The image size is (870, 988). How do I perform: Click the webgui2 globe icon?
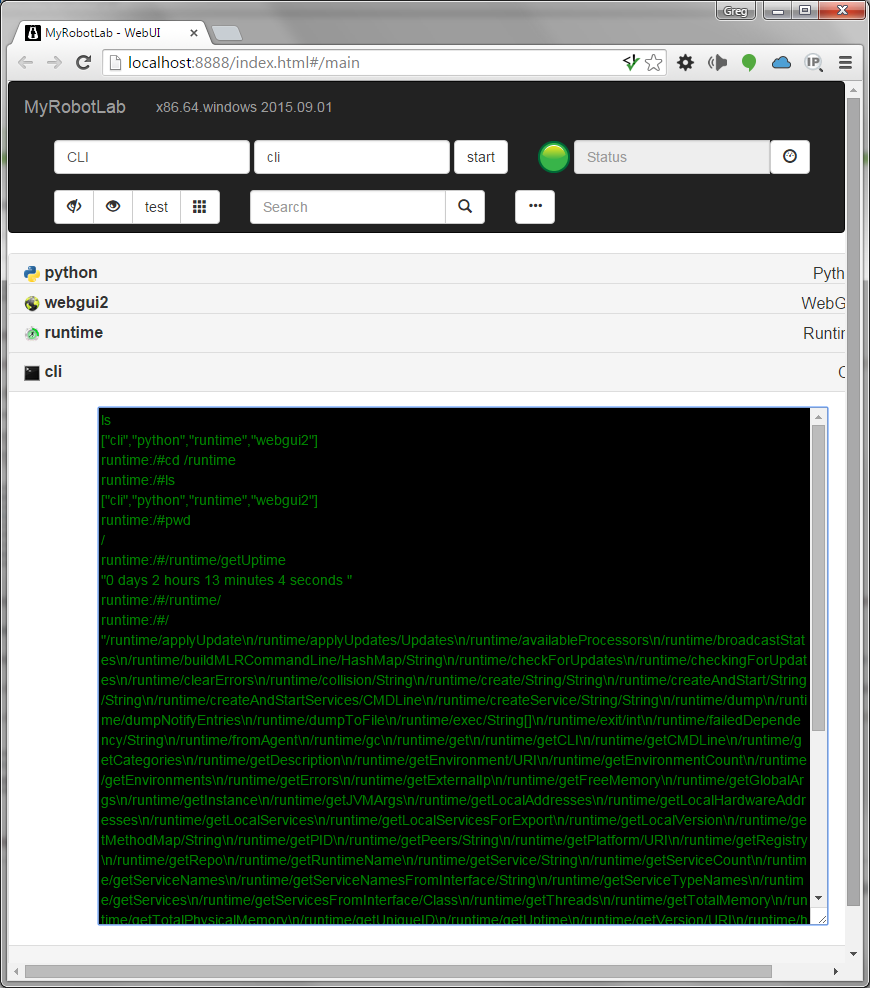pos(31,304)
